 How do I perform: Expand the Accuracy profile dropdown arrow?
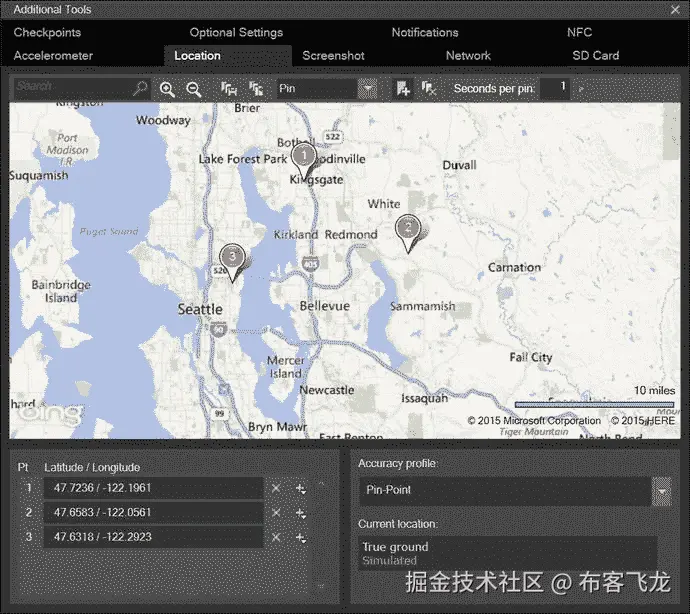pos(661,491)
